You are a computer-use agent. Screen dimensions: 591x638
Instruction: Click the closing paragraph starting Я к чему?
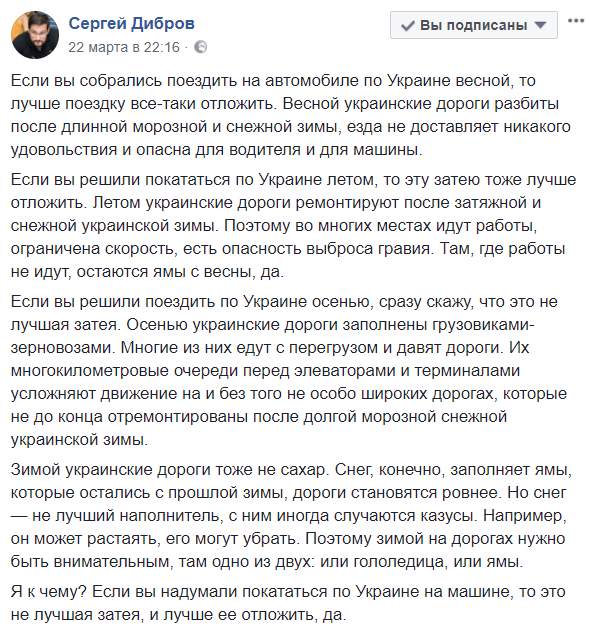(288, 603)
